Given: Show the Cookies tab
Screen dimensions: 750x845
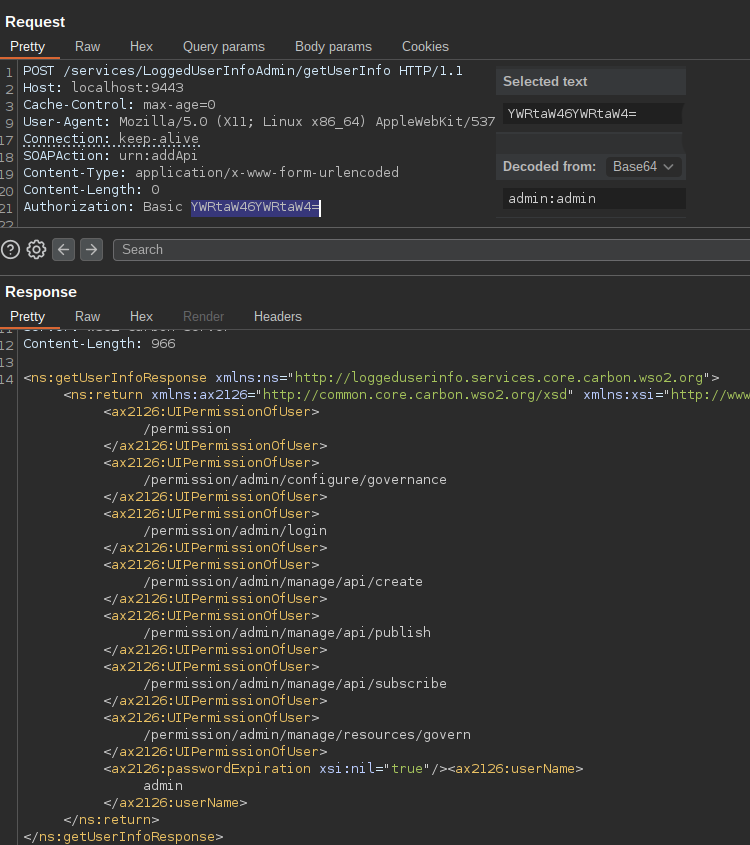Looking at the screenshot, I should pyautogui.click(x=425, y=47).
